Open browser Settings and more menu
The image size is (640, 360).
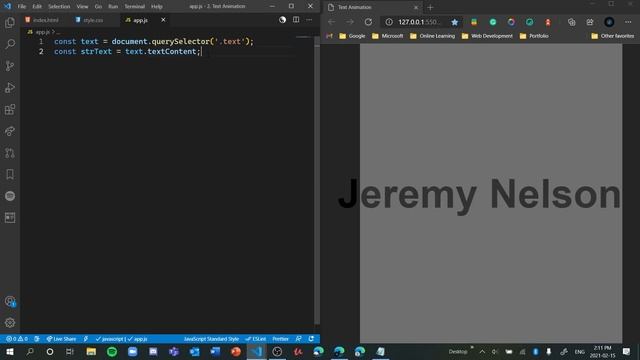tap(628, 22)
